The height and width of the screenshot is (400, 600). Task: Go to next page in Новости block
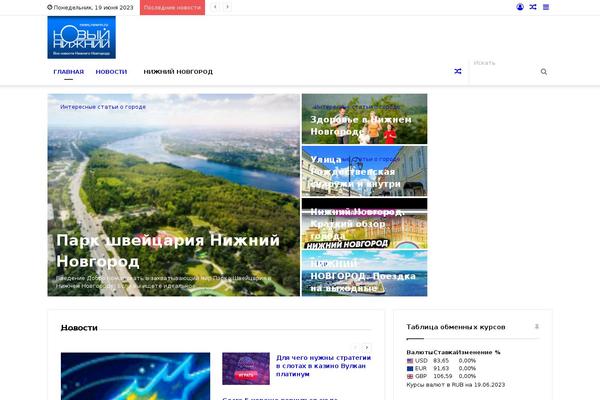367,347
